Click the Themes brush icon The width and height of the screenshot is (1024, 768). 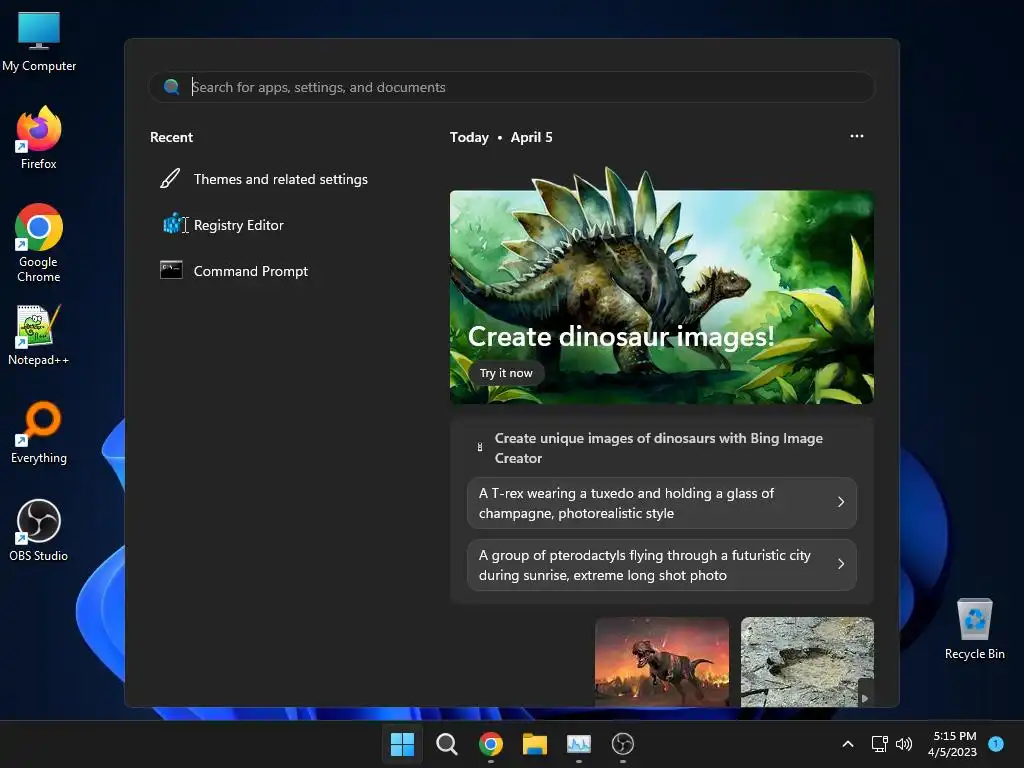(170, 178)
